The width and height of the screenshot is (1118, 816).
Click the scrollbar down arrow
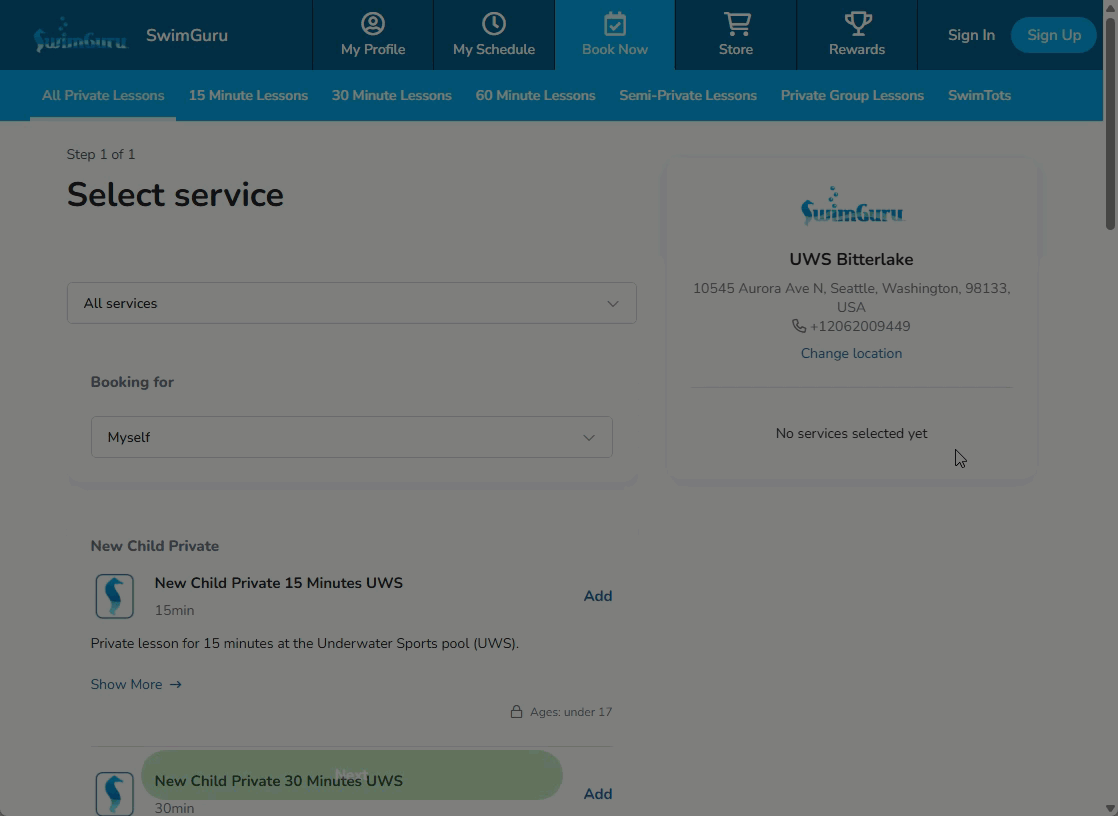(x=1110, y=809)
